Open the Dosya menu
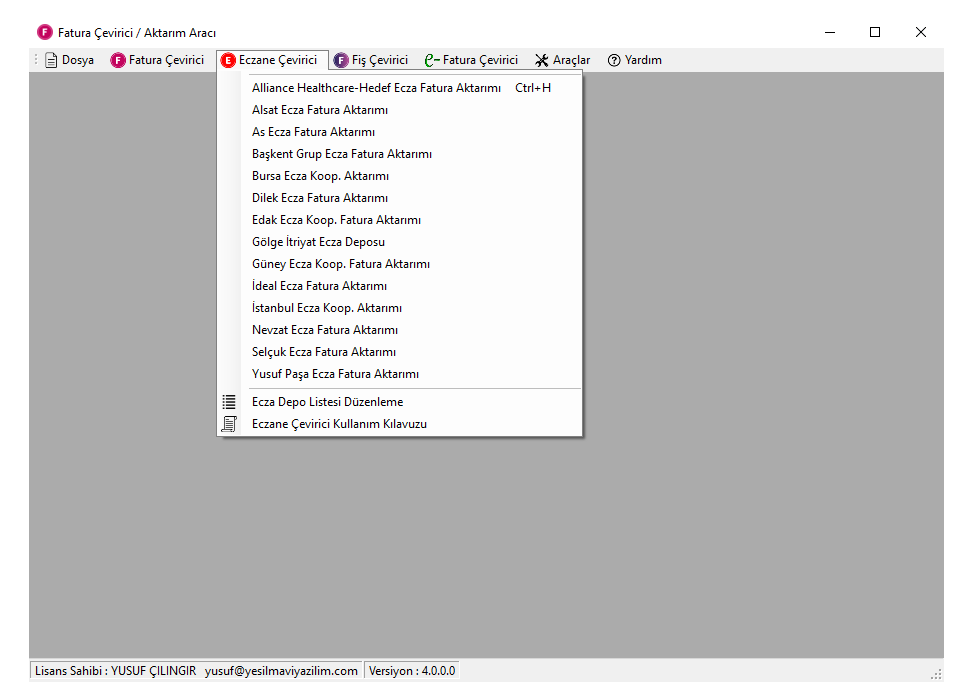 tap(70, 60)
